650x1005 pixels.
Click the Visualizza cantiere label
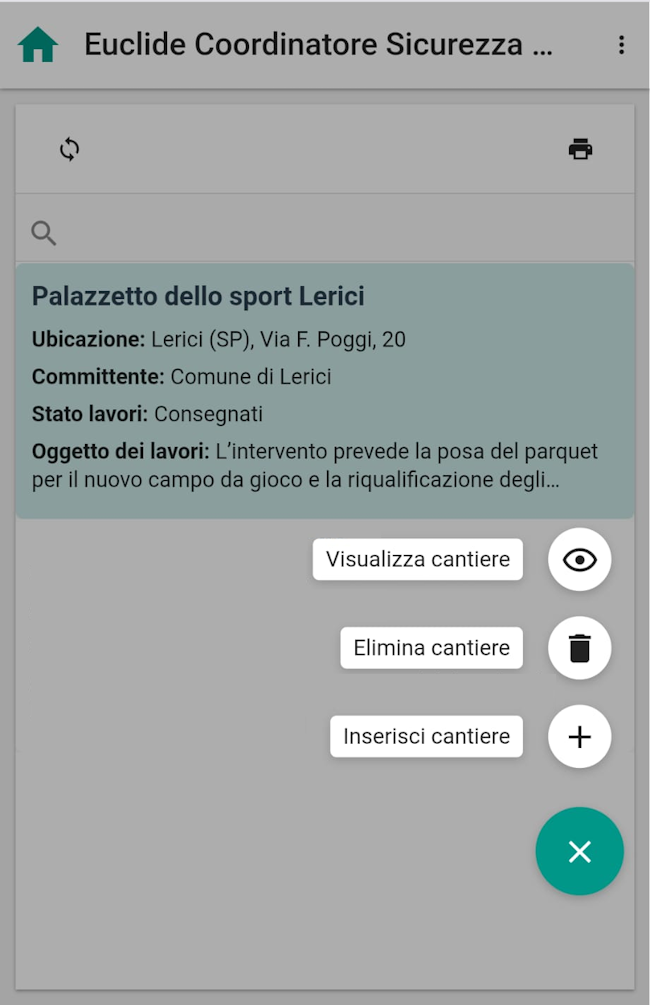[418, 559]
